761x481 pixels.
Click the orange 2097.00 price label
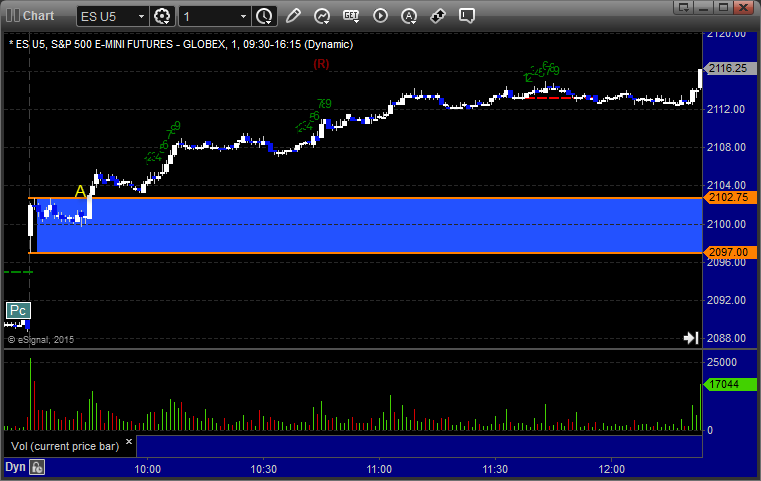pyautogui.click(x=730, y=252)
